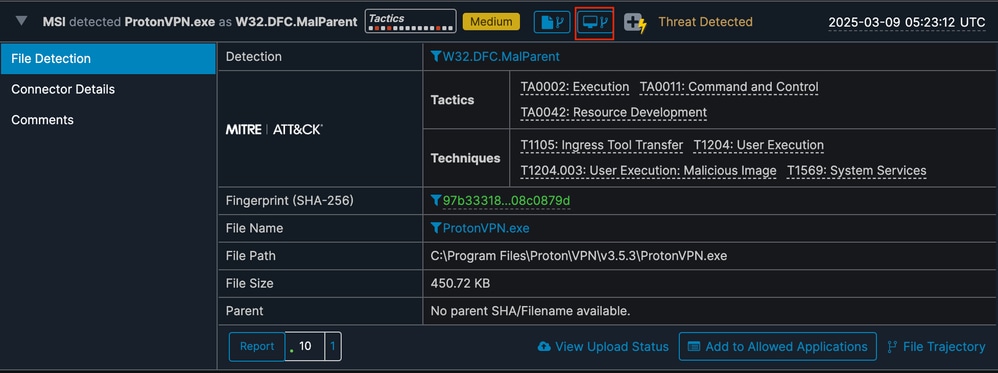The height and width of the screenshot is (373, 998).
Task: Click the File Name row label
Action: pos(255,229)
